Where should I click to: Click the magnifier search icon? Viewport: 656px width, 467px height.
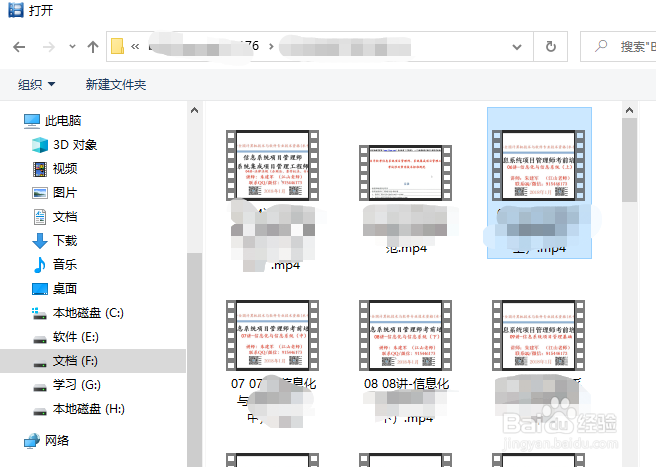(x=601, y=46)
